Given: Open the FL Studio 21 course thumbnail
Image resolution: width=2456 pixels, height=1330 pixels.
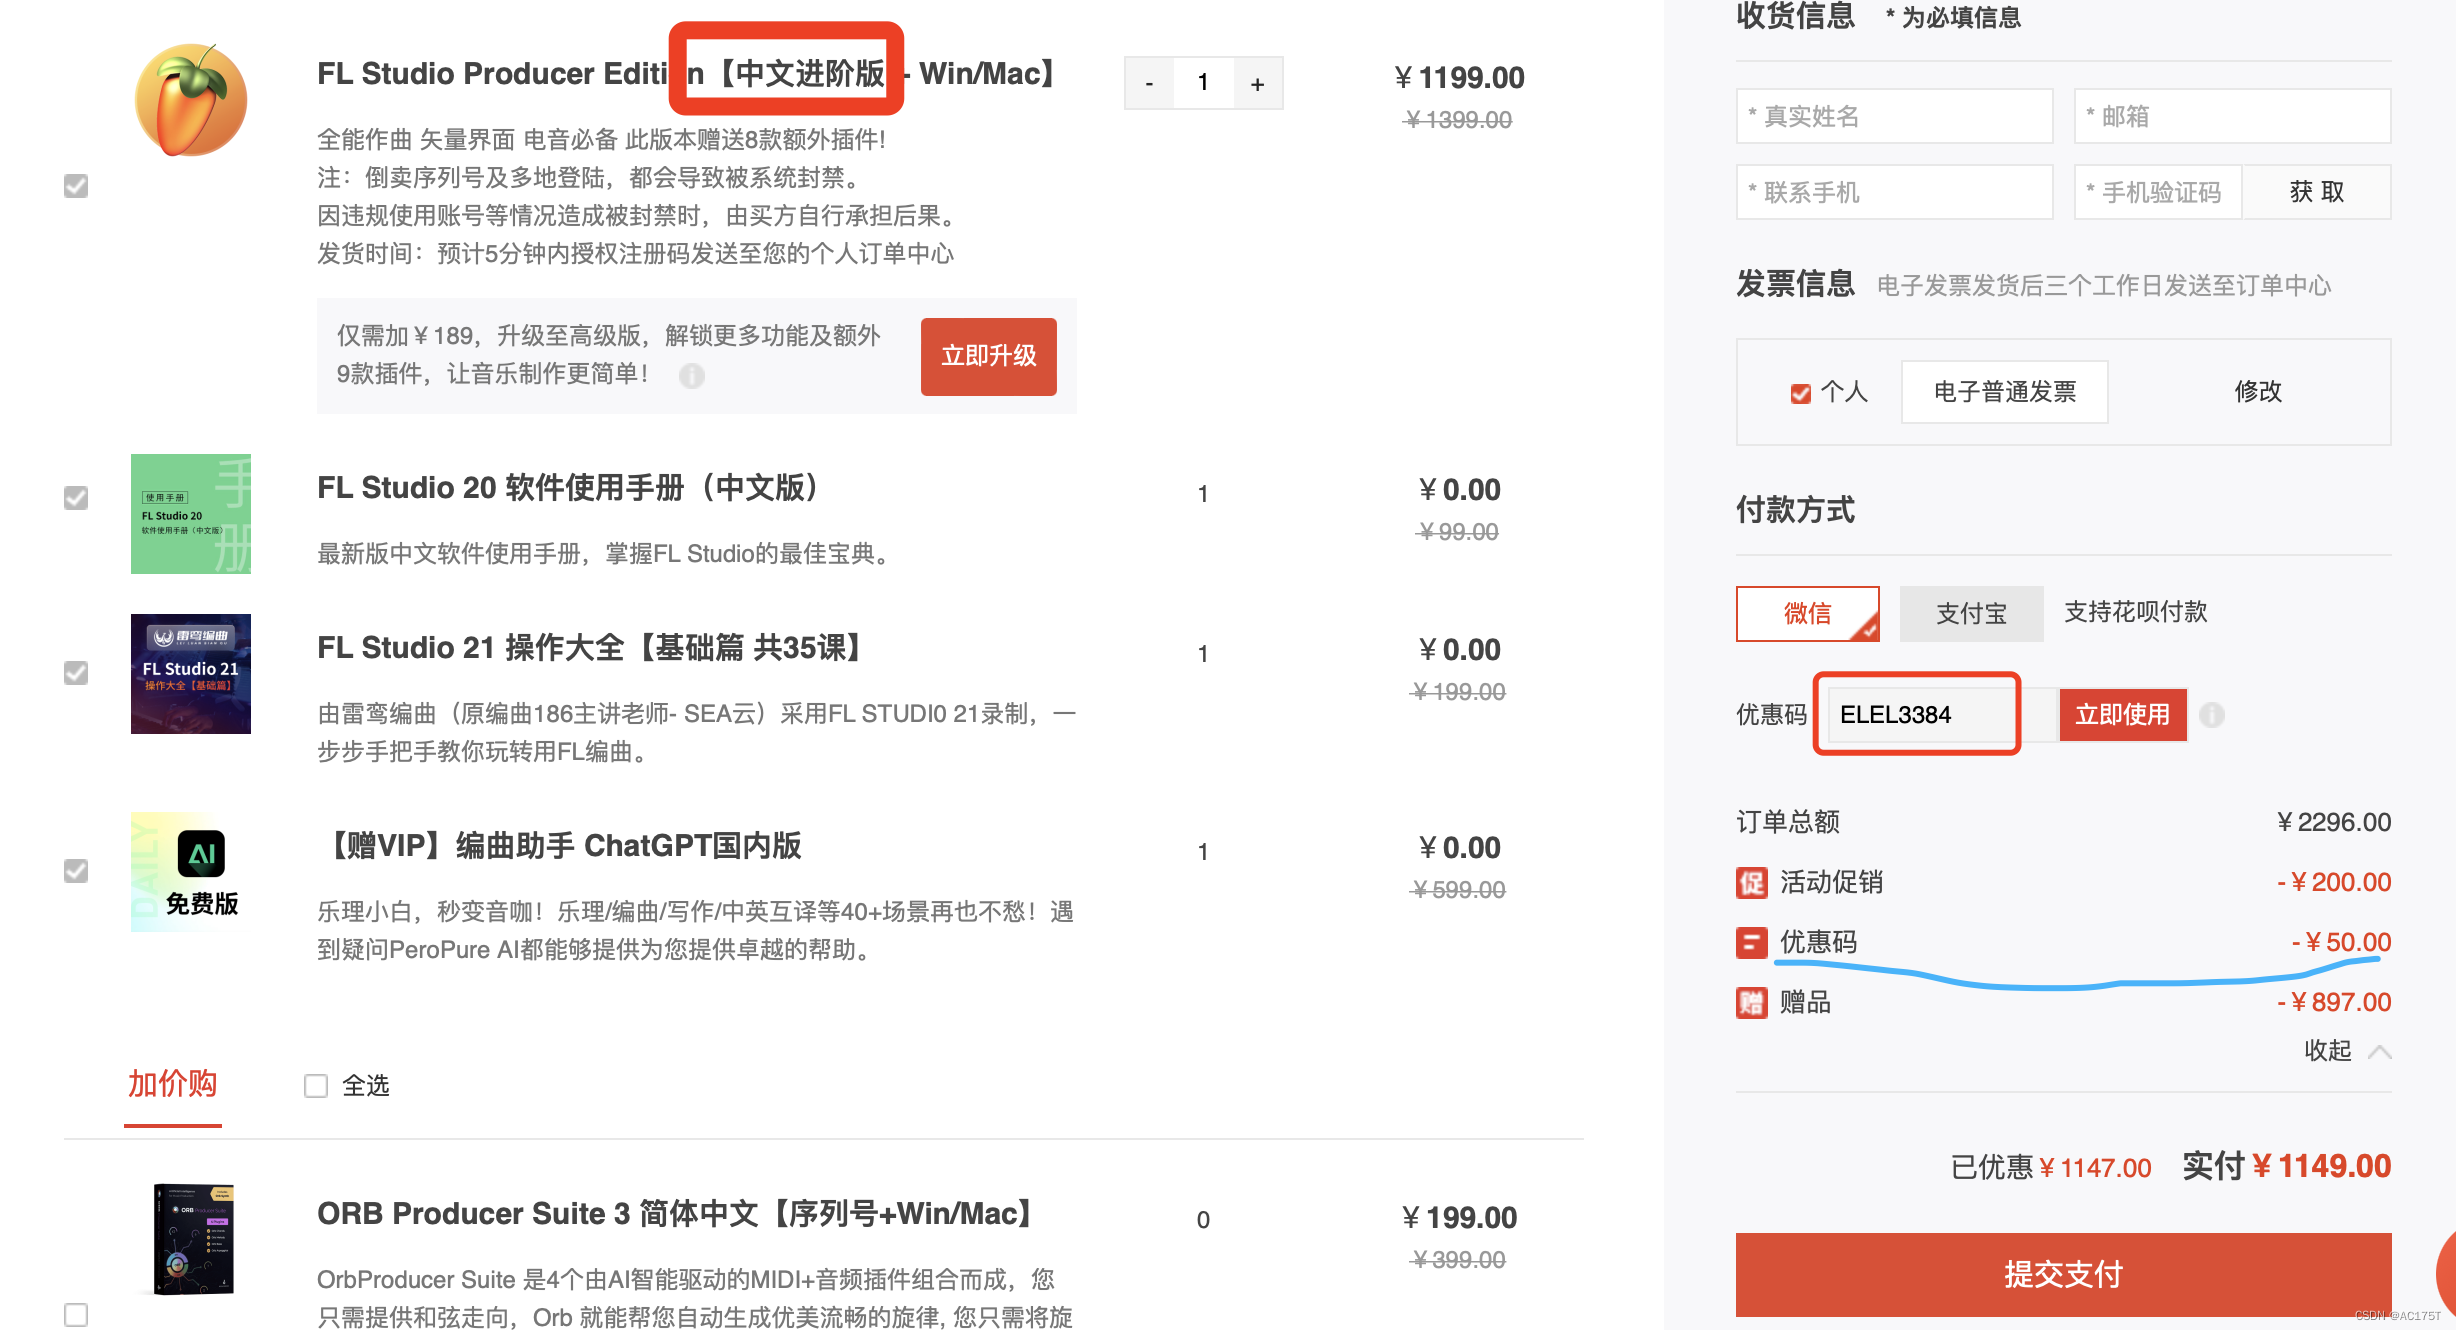Looking at the screenshot, I should pos(191,674).
